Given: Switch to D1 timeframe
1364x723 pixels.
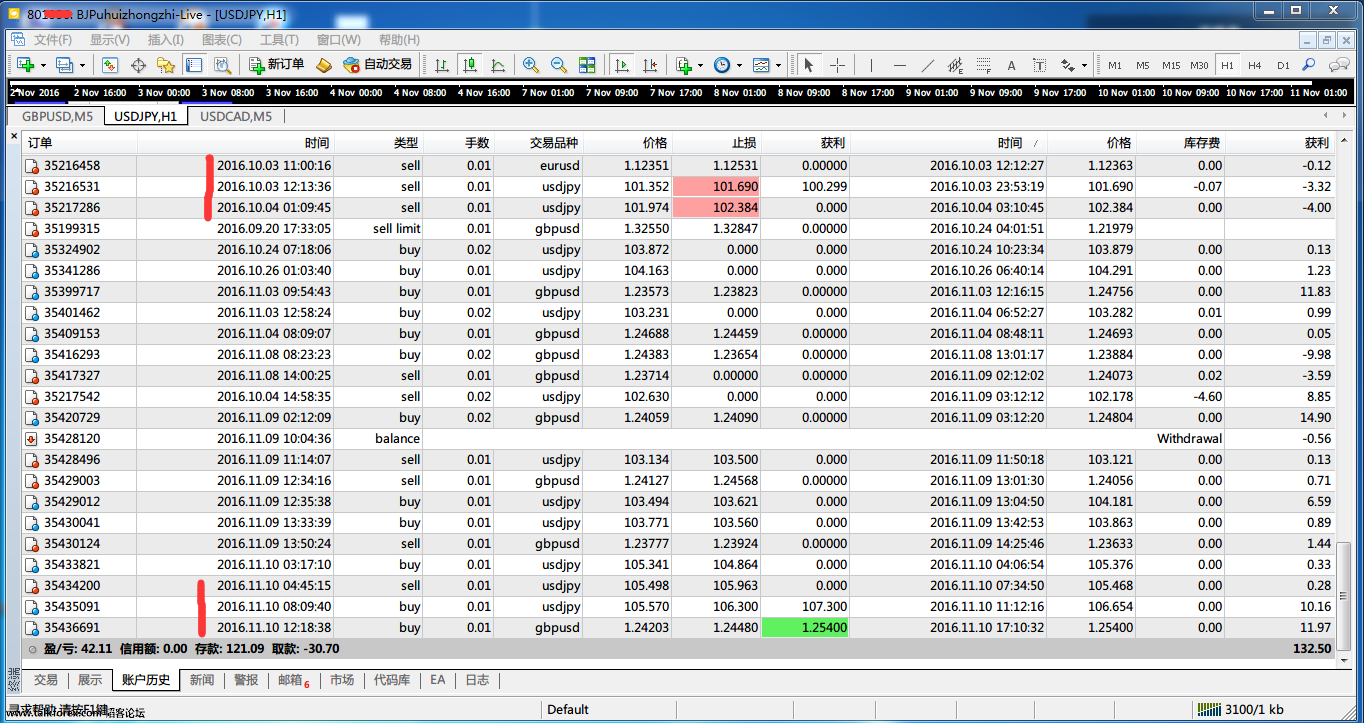Looking at the screenshot, I should 1283,65.
